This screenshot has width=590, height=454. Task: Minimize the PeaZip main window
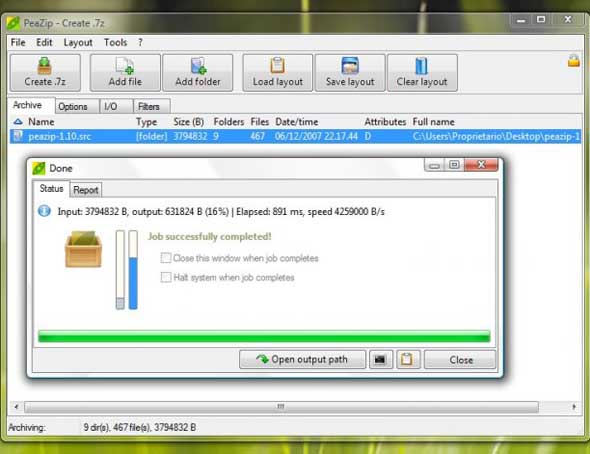click(521, 20)
